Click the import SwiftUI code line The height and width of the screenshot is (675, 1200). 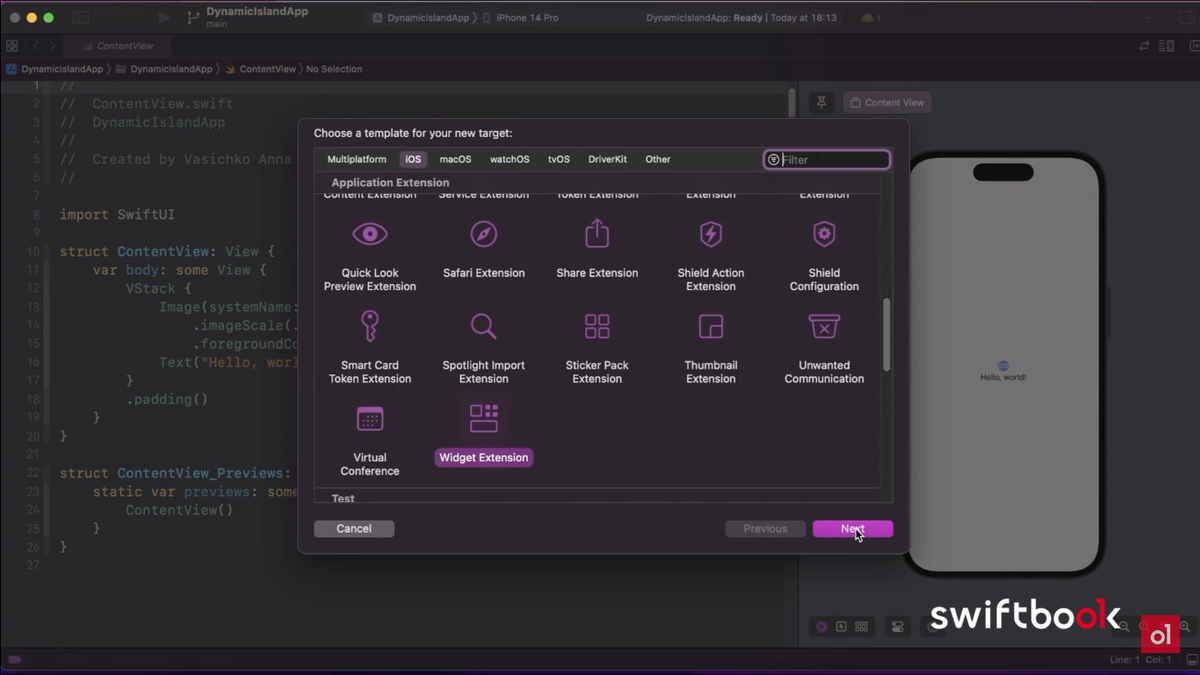117,215
